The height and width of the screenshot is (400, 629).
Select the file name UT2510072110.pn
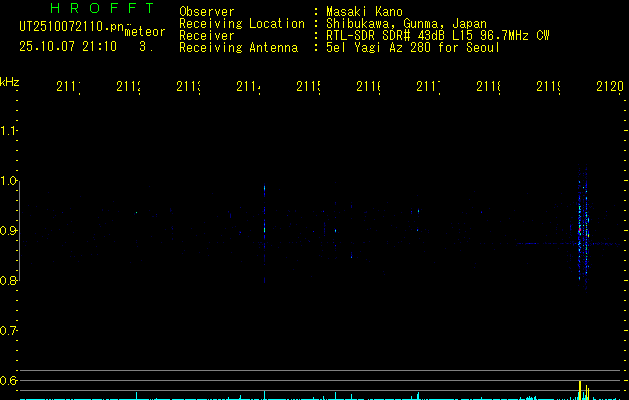pos(72,27)
